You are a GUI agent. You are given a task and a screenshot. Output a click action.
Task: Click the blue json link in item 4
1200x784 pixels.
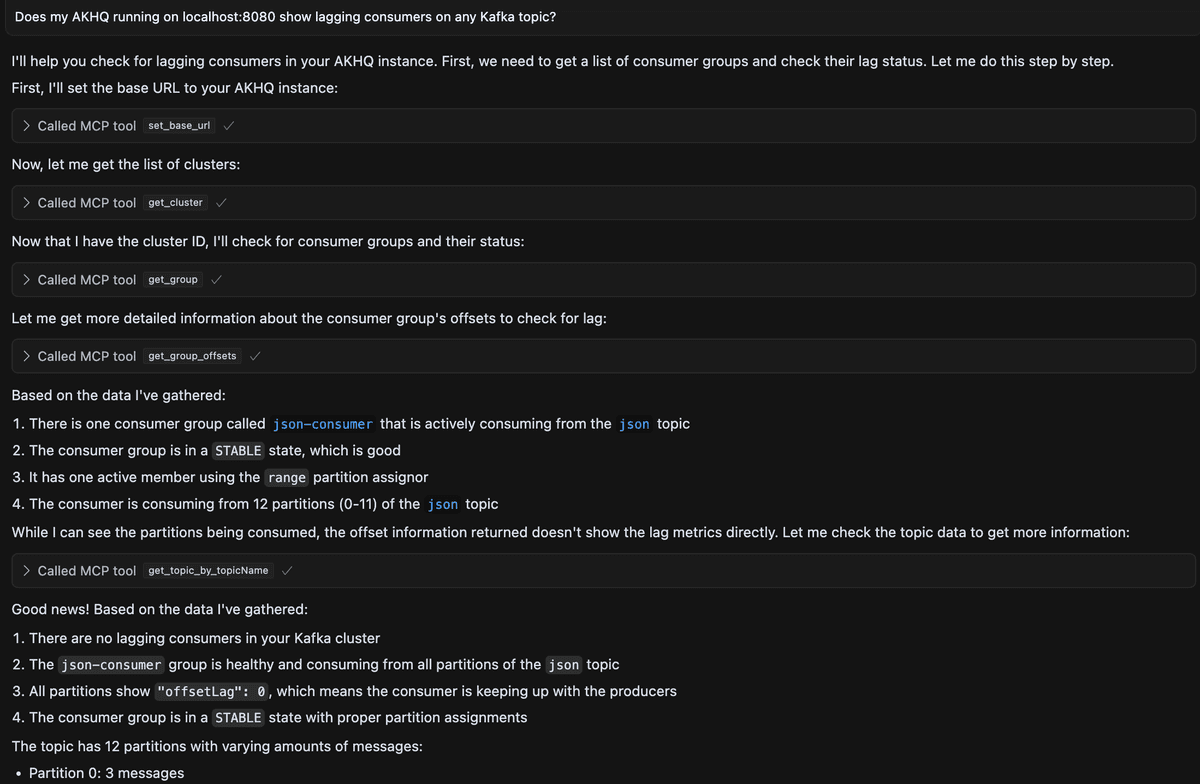coord(442,504)
